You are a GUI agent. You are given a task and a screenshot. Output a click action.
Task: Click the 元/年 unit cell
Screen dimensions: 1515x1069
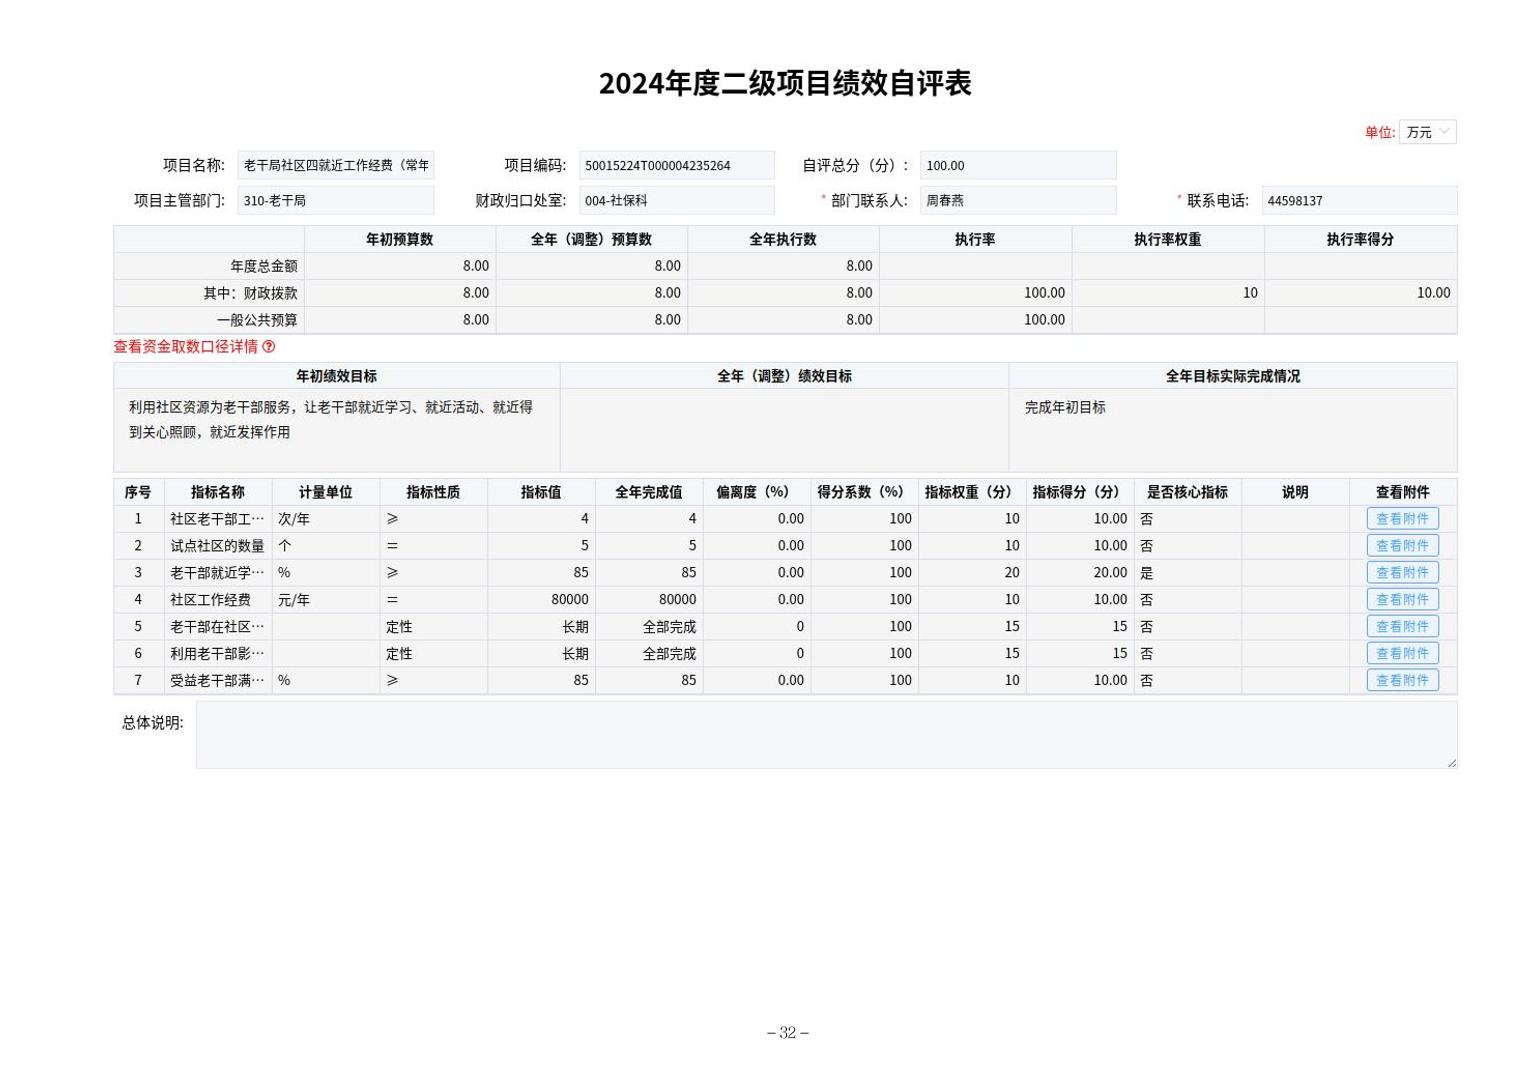pos(326,599)
